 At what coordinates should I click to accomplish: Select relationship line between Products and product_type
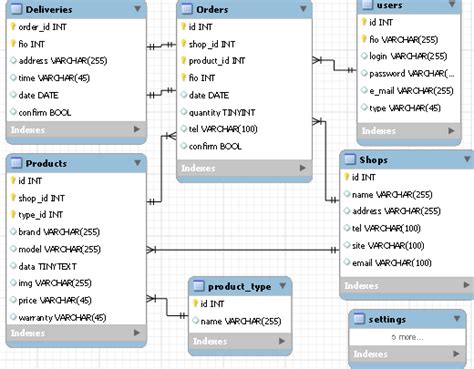167,307
